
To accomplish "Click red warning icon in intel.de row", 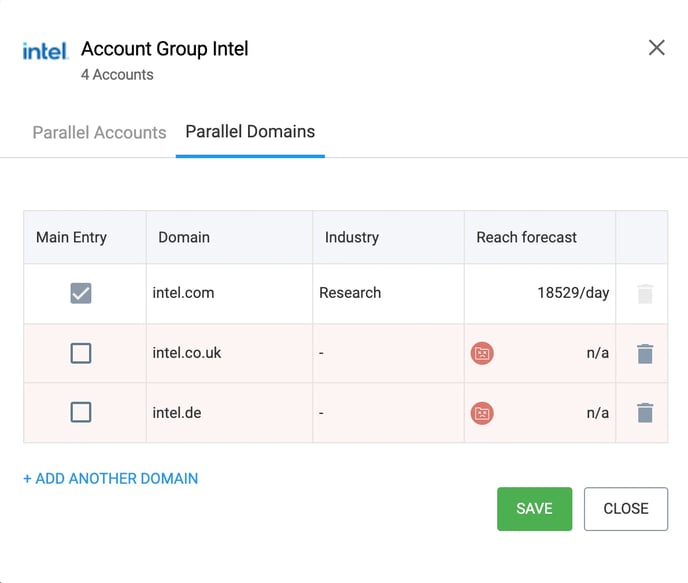I will click(482, 413).
